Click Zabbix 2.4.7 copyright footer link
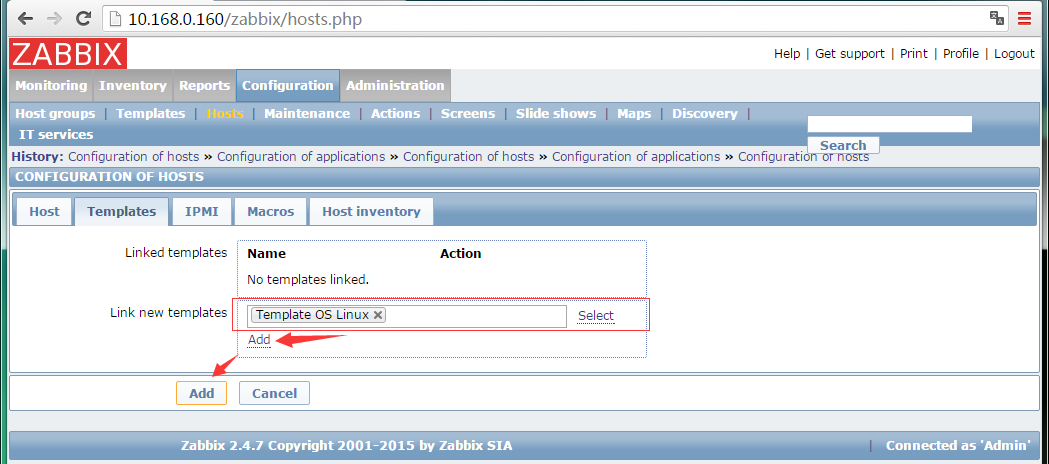Viewport: 1049px width, 464px height. [347, 445]
